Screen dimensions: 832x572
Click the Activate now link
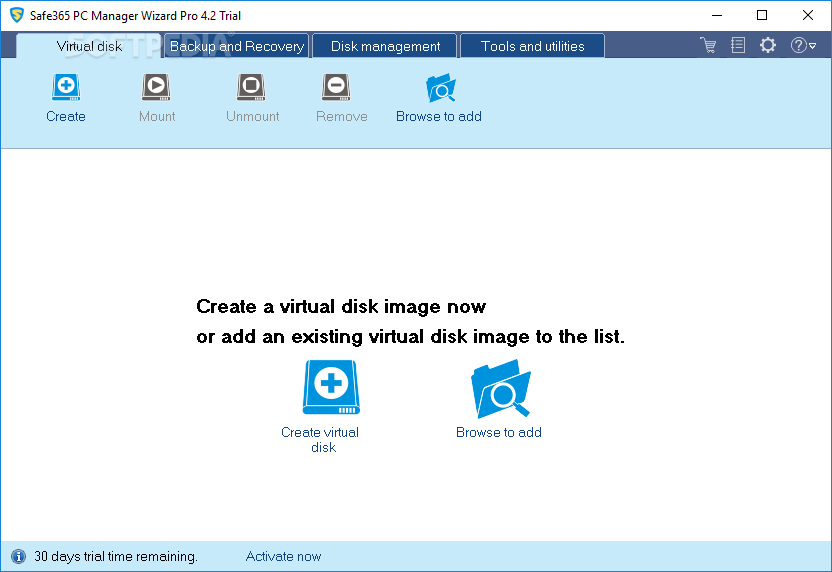point(283,556)
